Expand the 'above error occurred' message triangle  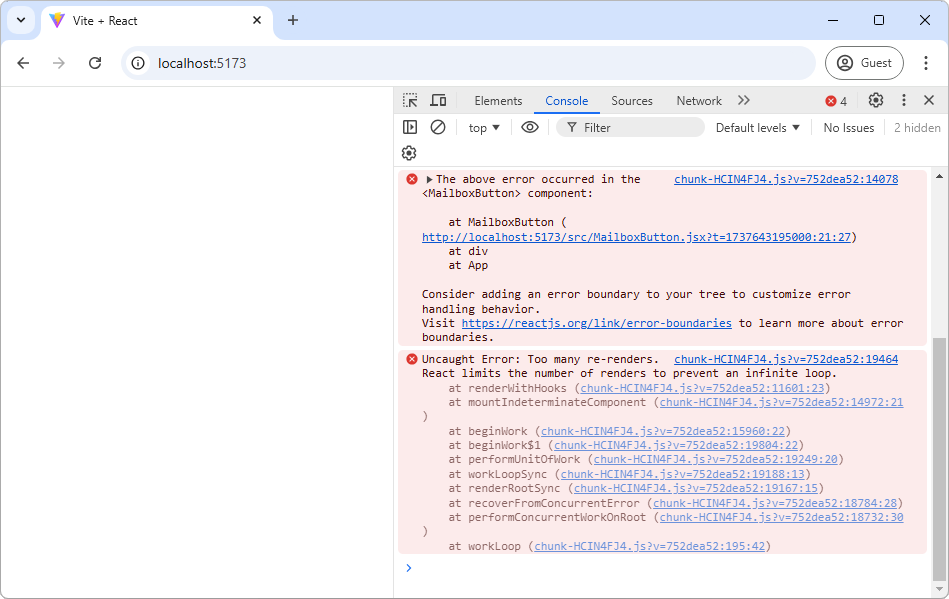pyautogui.click(x=430, y=180)
